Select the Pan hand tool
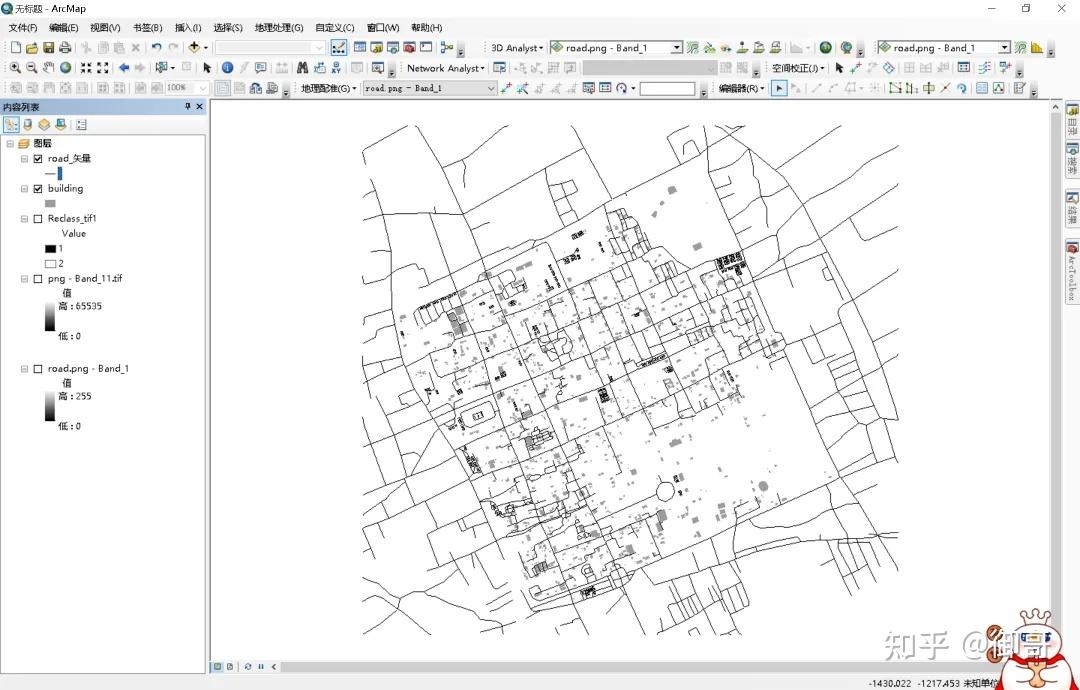Screen dimensions: 1080x690 coord(49,68)
